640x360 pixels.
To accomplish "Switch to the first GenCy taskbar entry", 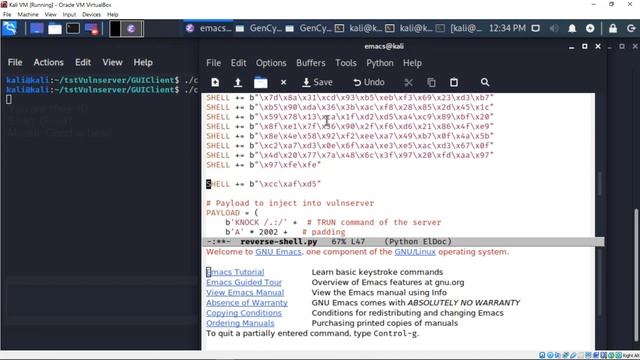I will [x=259, y=28].
